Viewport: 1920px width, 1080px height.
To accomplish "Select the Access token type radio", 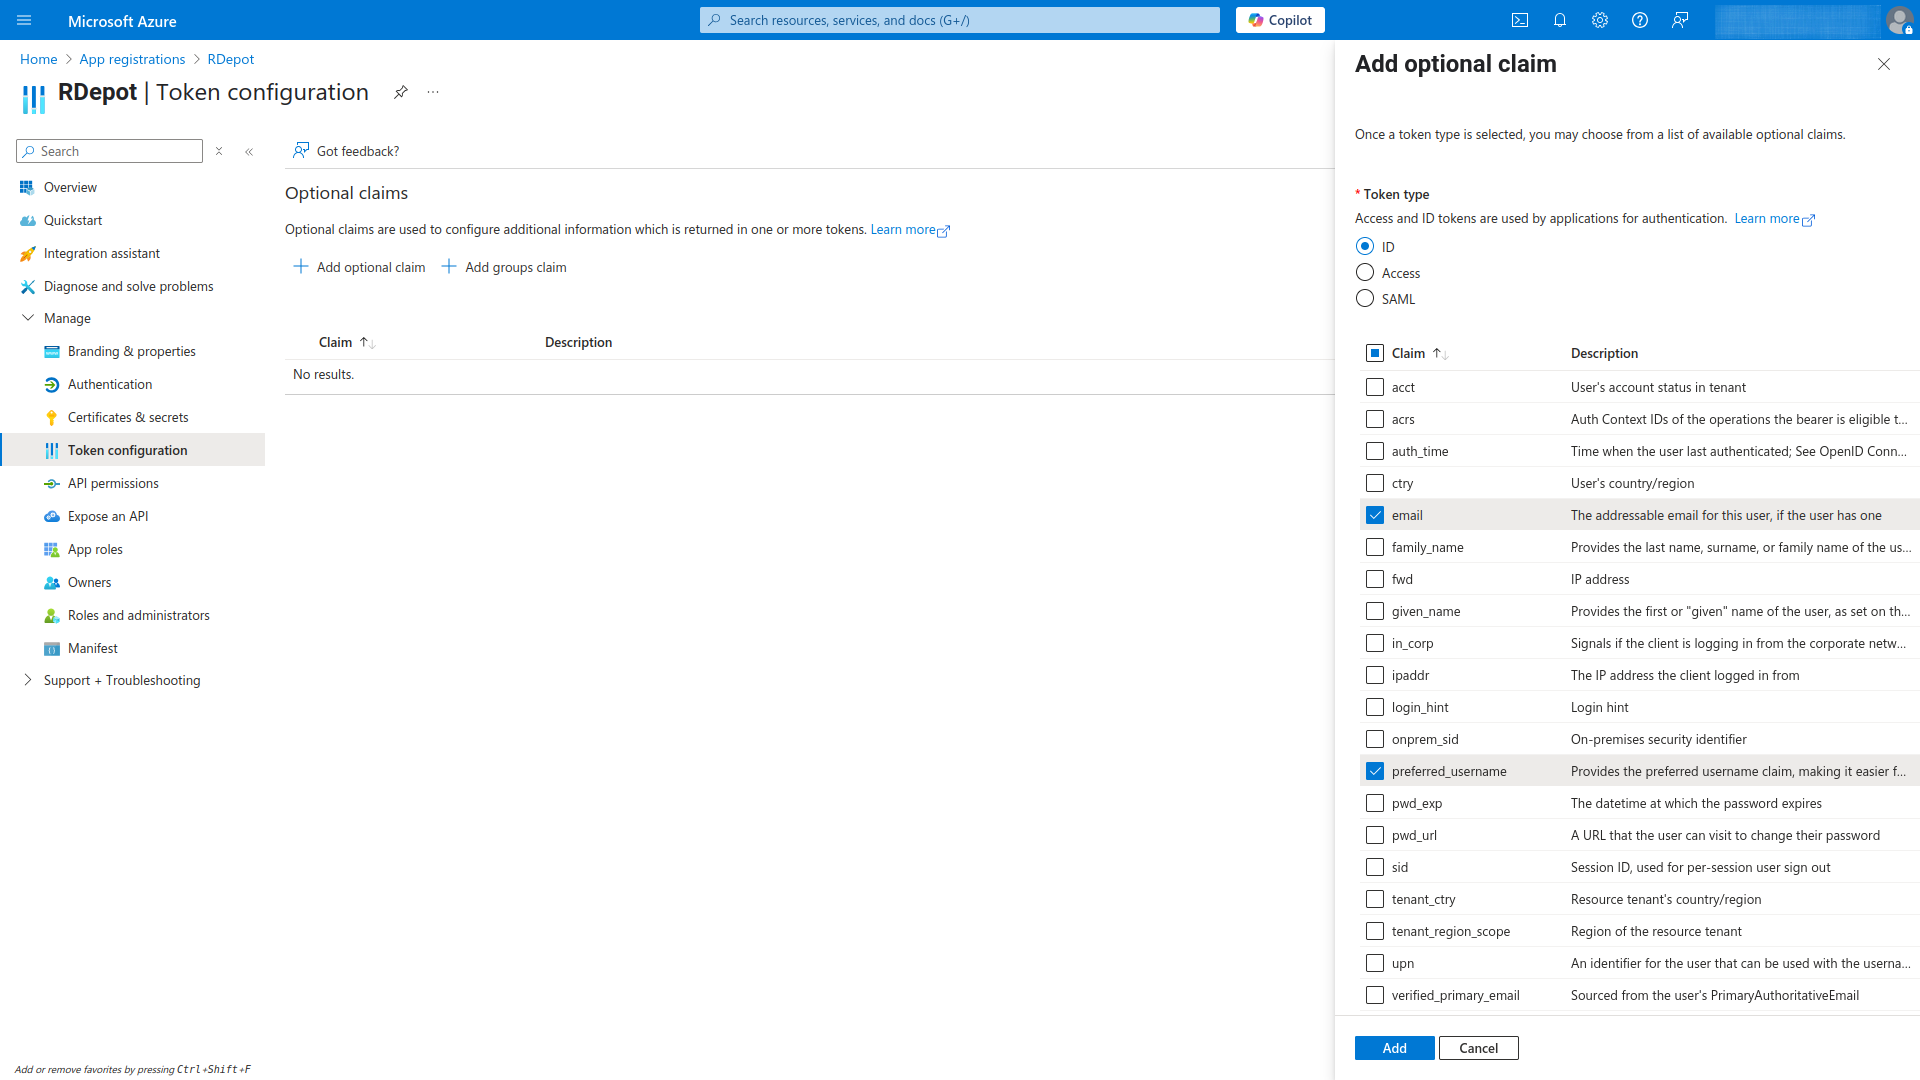I will (1365, 273).
